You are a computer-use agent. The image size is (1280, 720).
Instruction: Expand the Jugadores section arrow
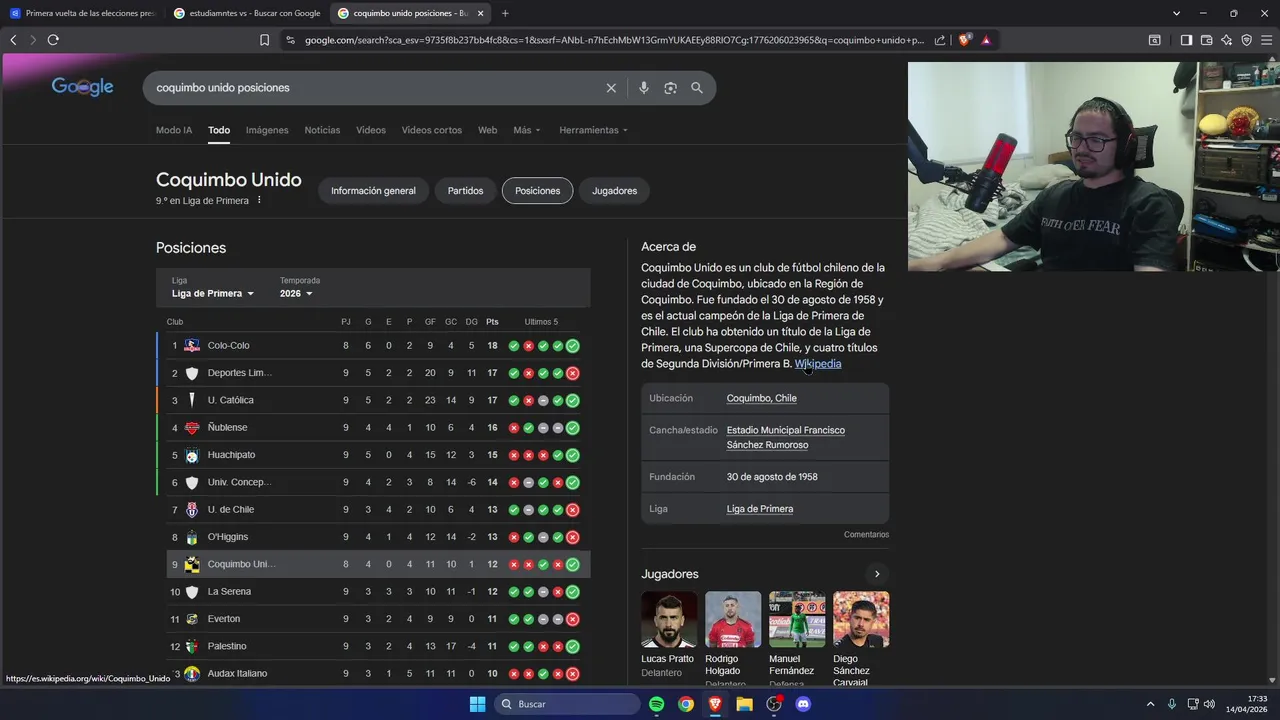877,574
